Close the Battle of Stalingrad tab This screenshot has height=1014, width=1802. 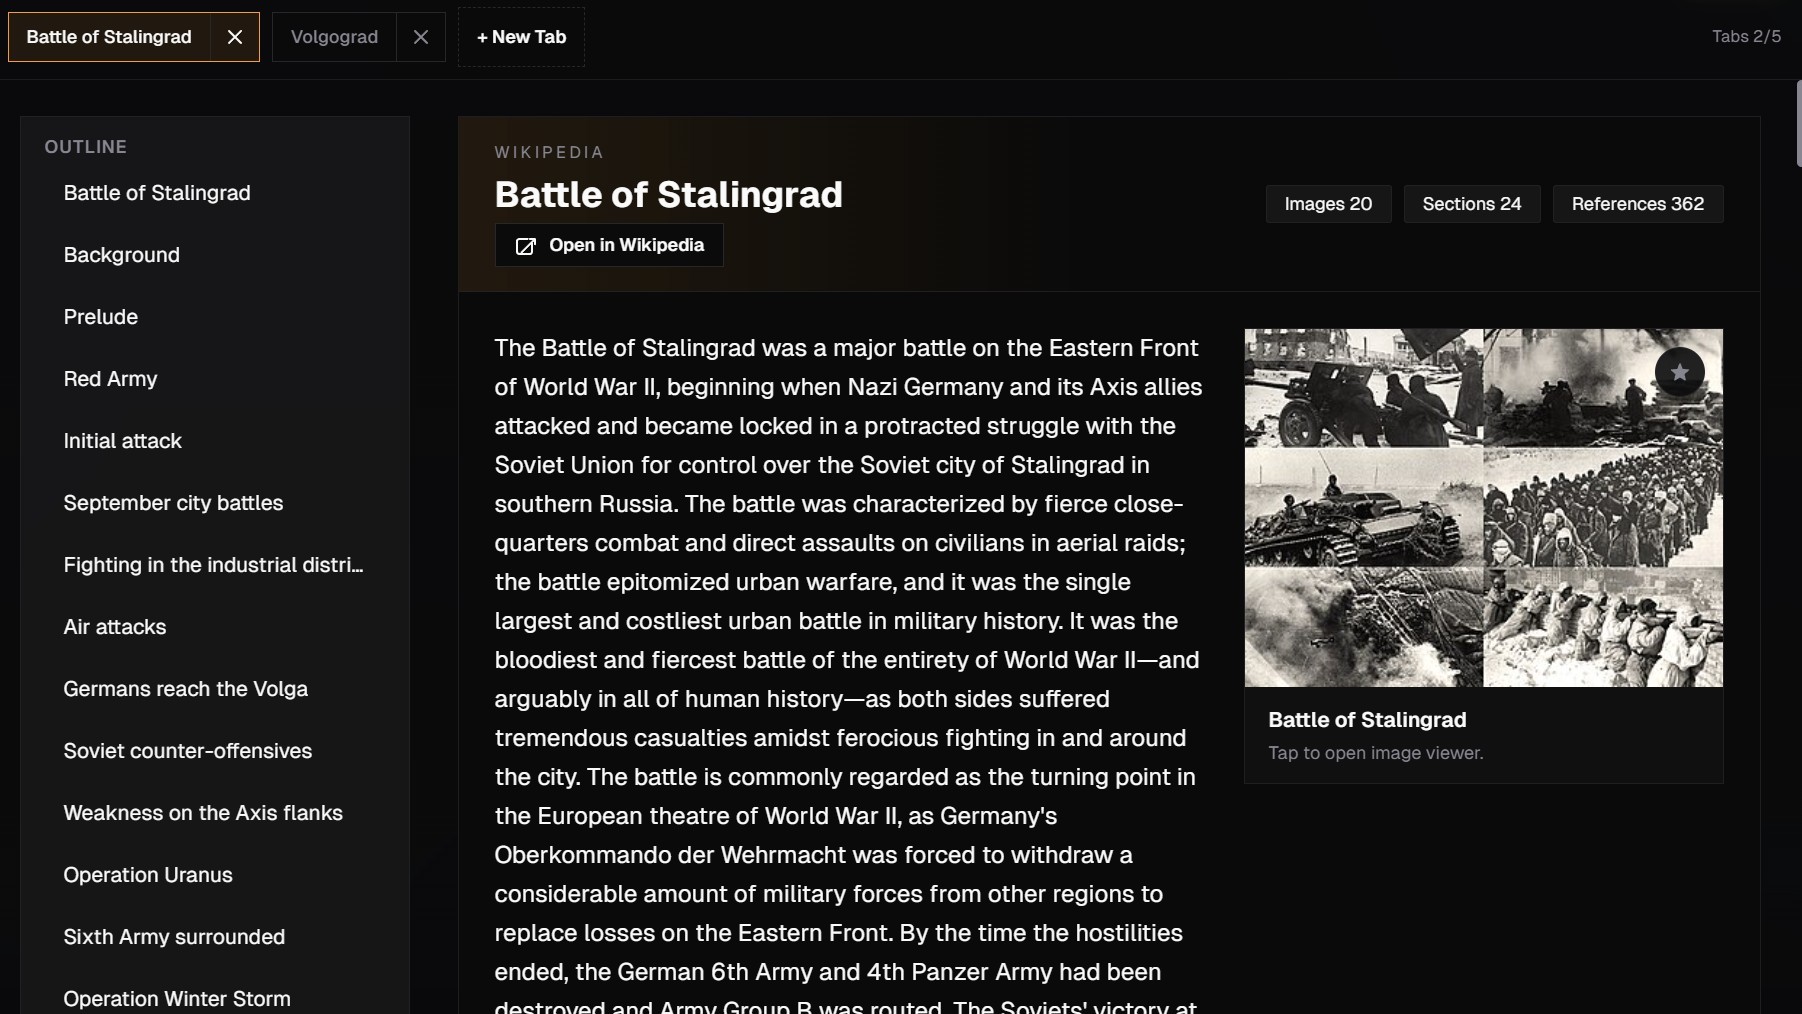tap(235, 37)
